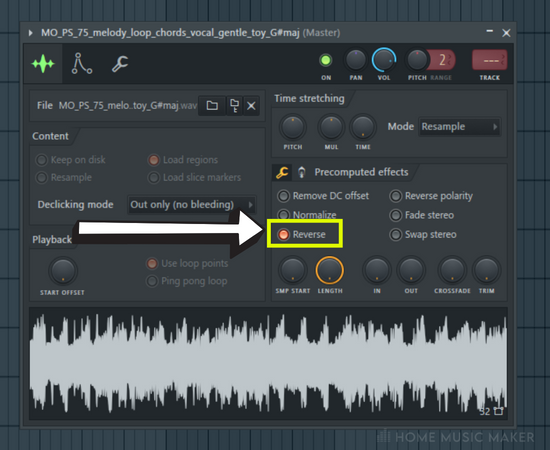Toggle Load regions option

pyautogui.click(x=183, y=160)
